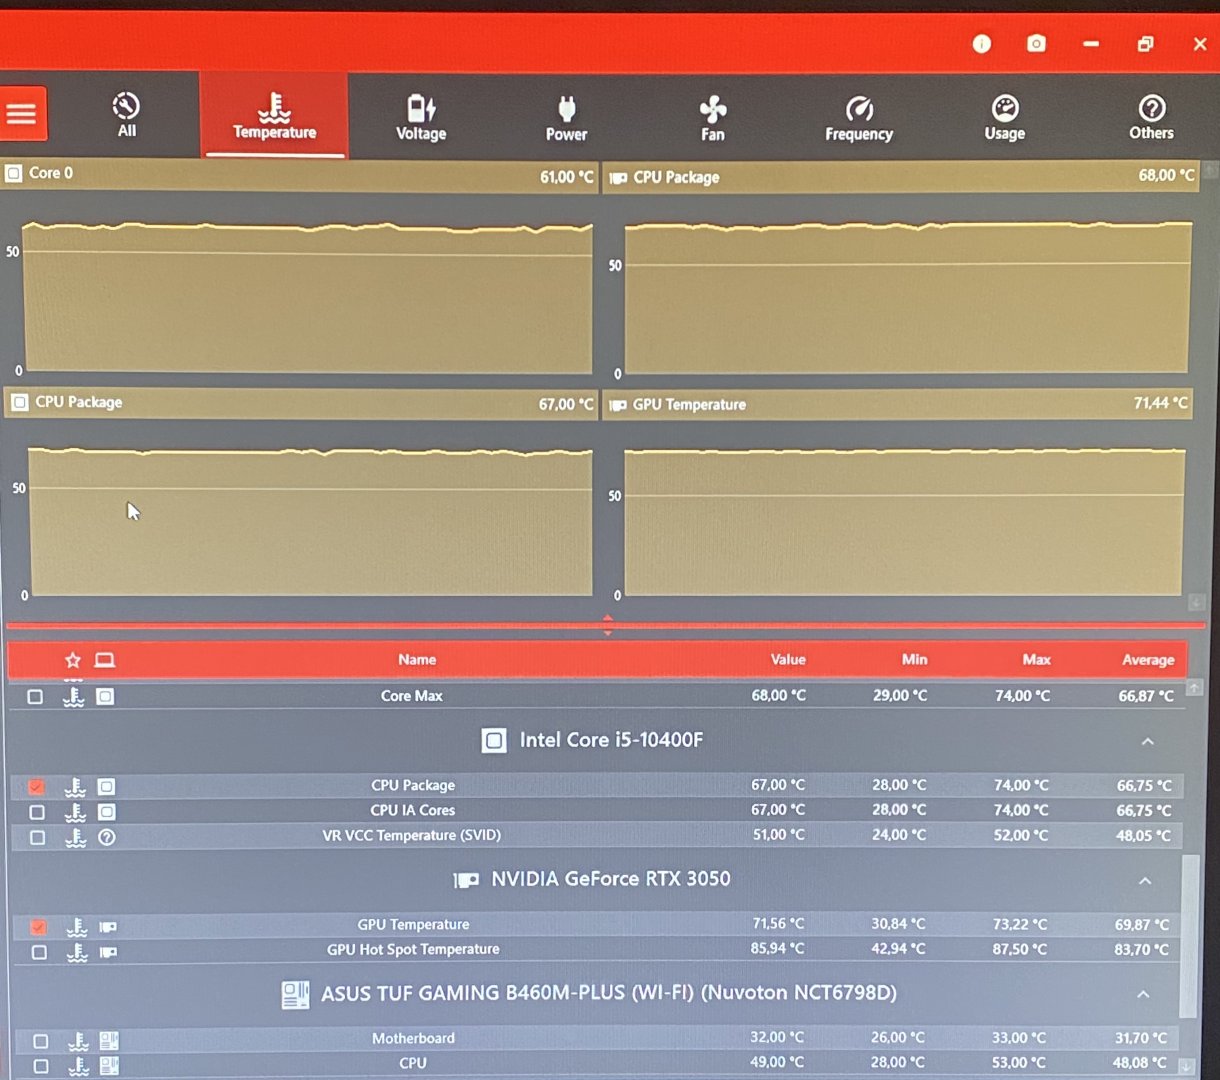Select the GPU Hot Spot Temperature name

[413, 950]
